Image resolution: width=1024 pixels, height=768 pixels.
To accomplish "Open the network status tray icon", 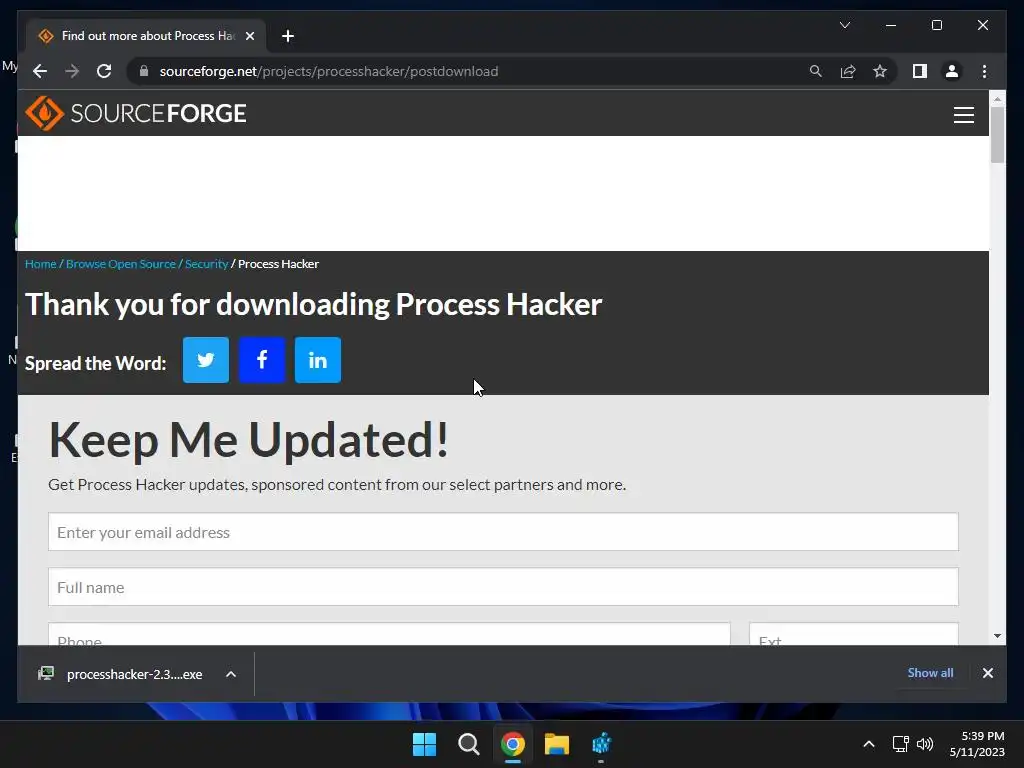I will click(901, 744).
